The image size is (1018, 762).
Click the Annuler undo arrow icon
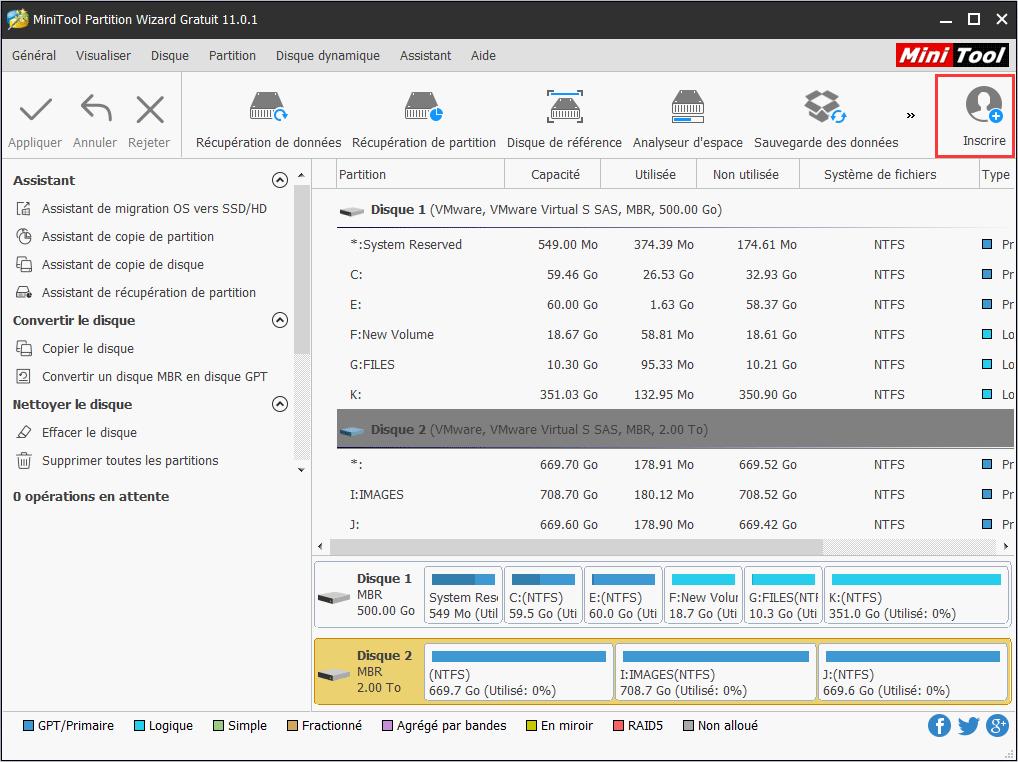click(x=95, y=110)
